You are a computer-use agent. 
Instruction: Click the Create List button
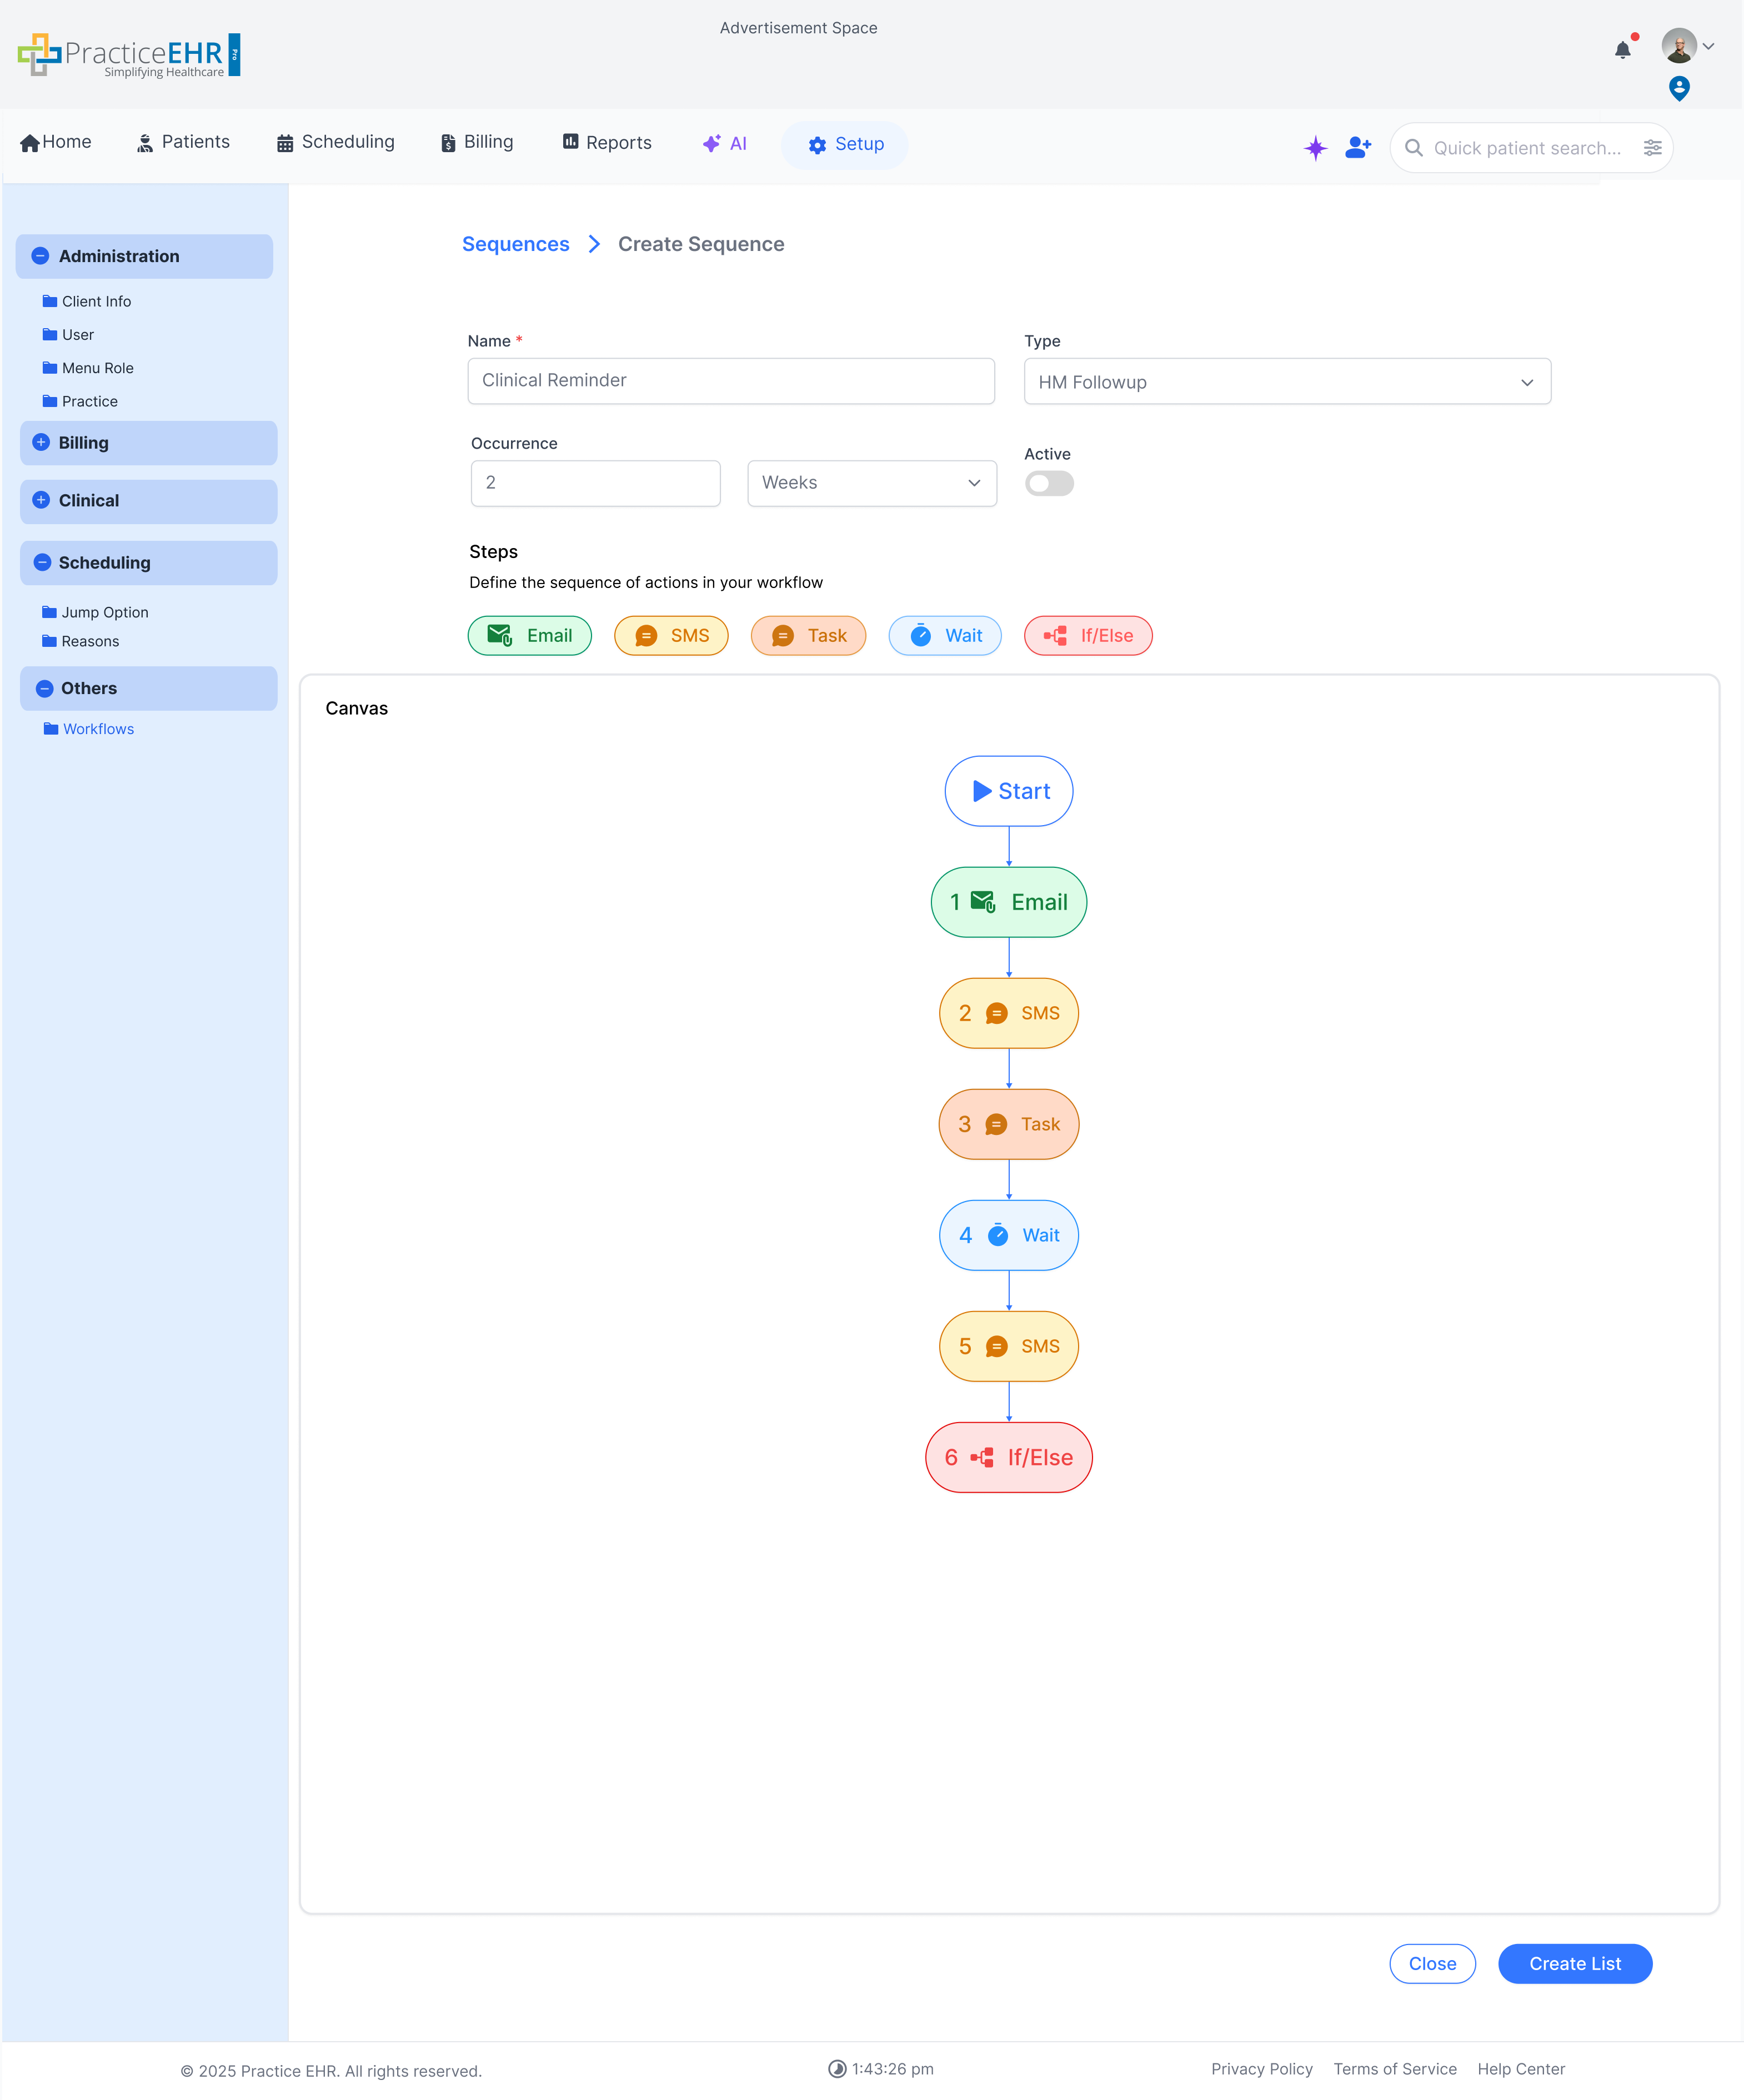pos(1574,1963)
